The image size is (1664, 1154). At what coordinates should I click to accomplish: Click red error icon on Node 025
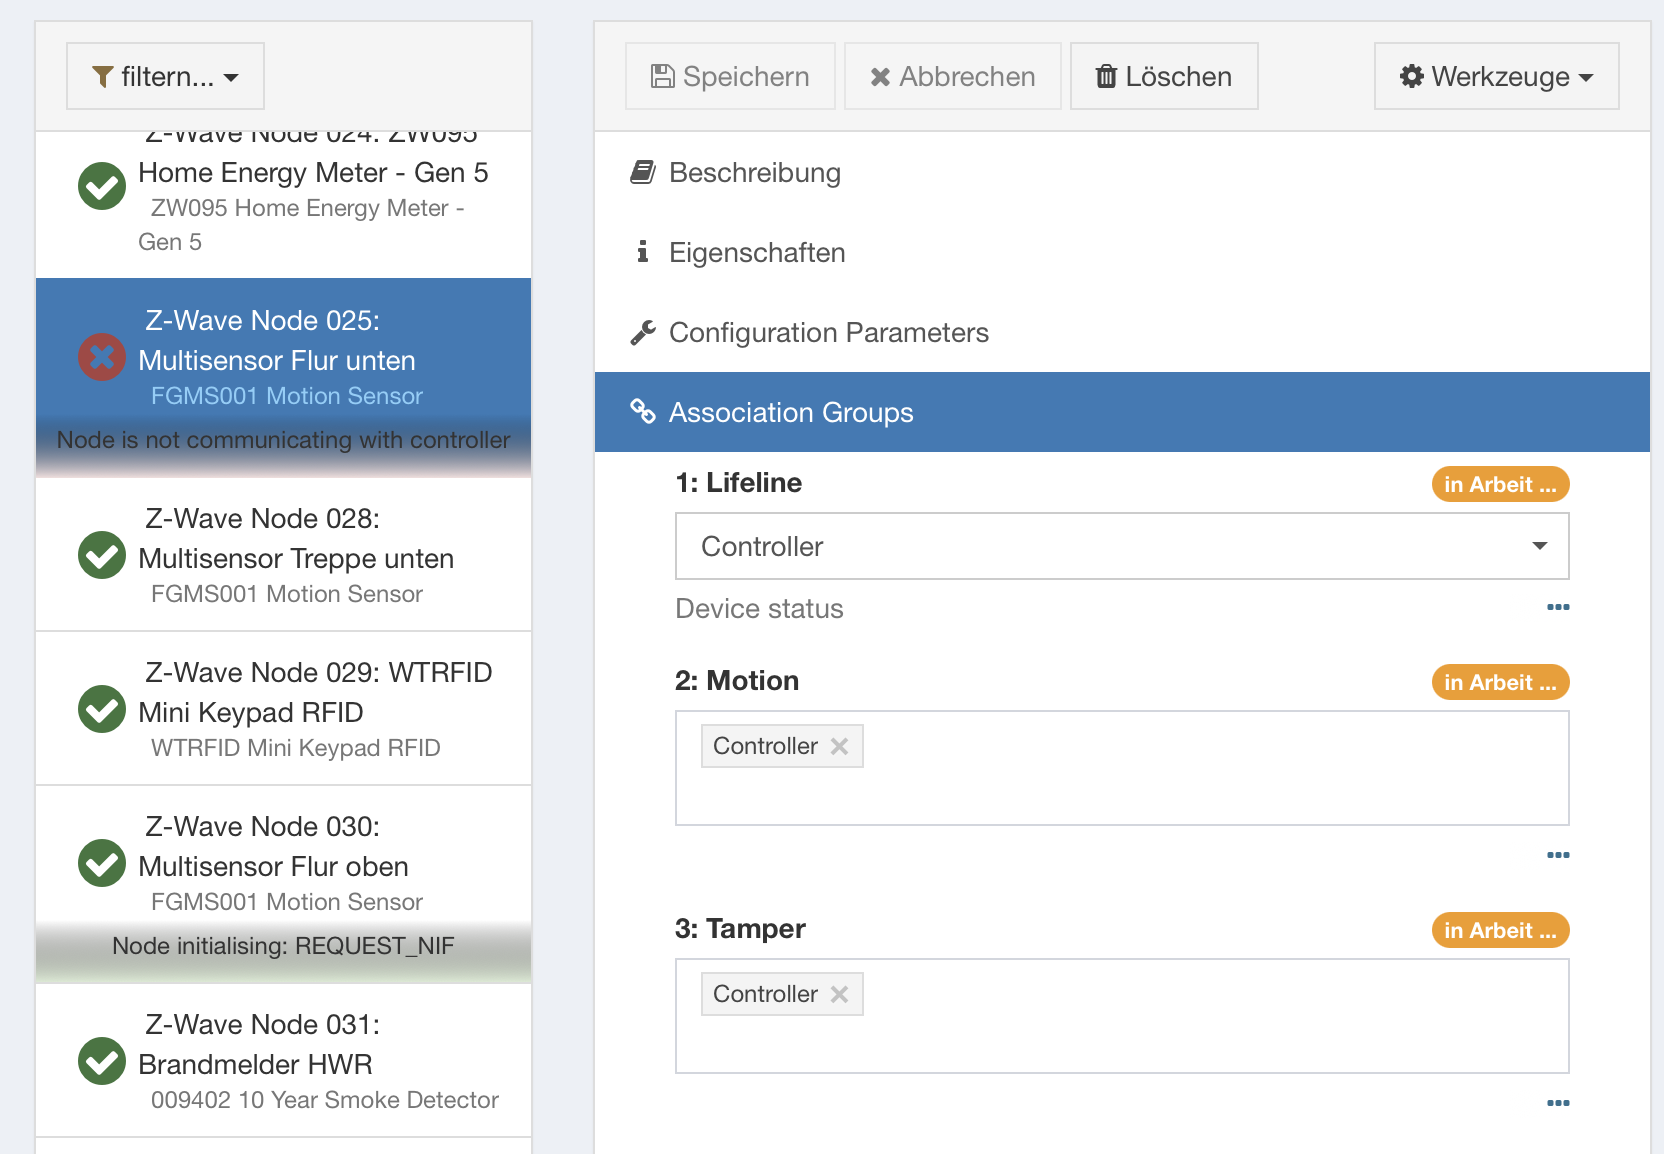click(x=102, y=357)
